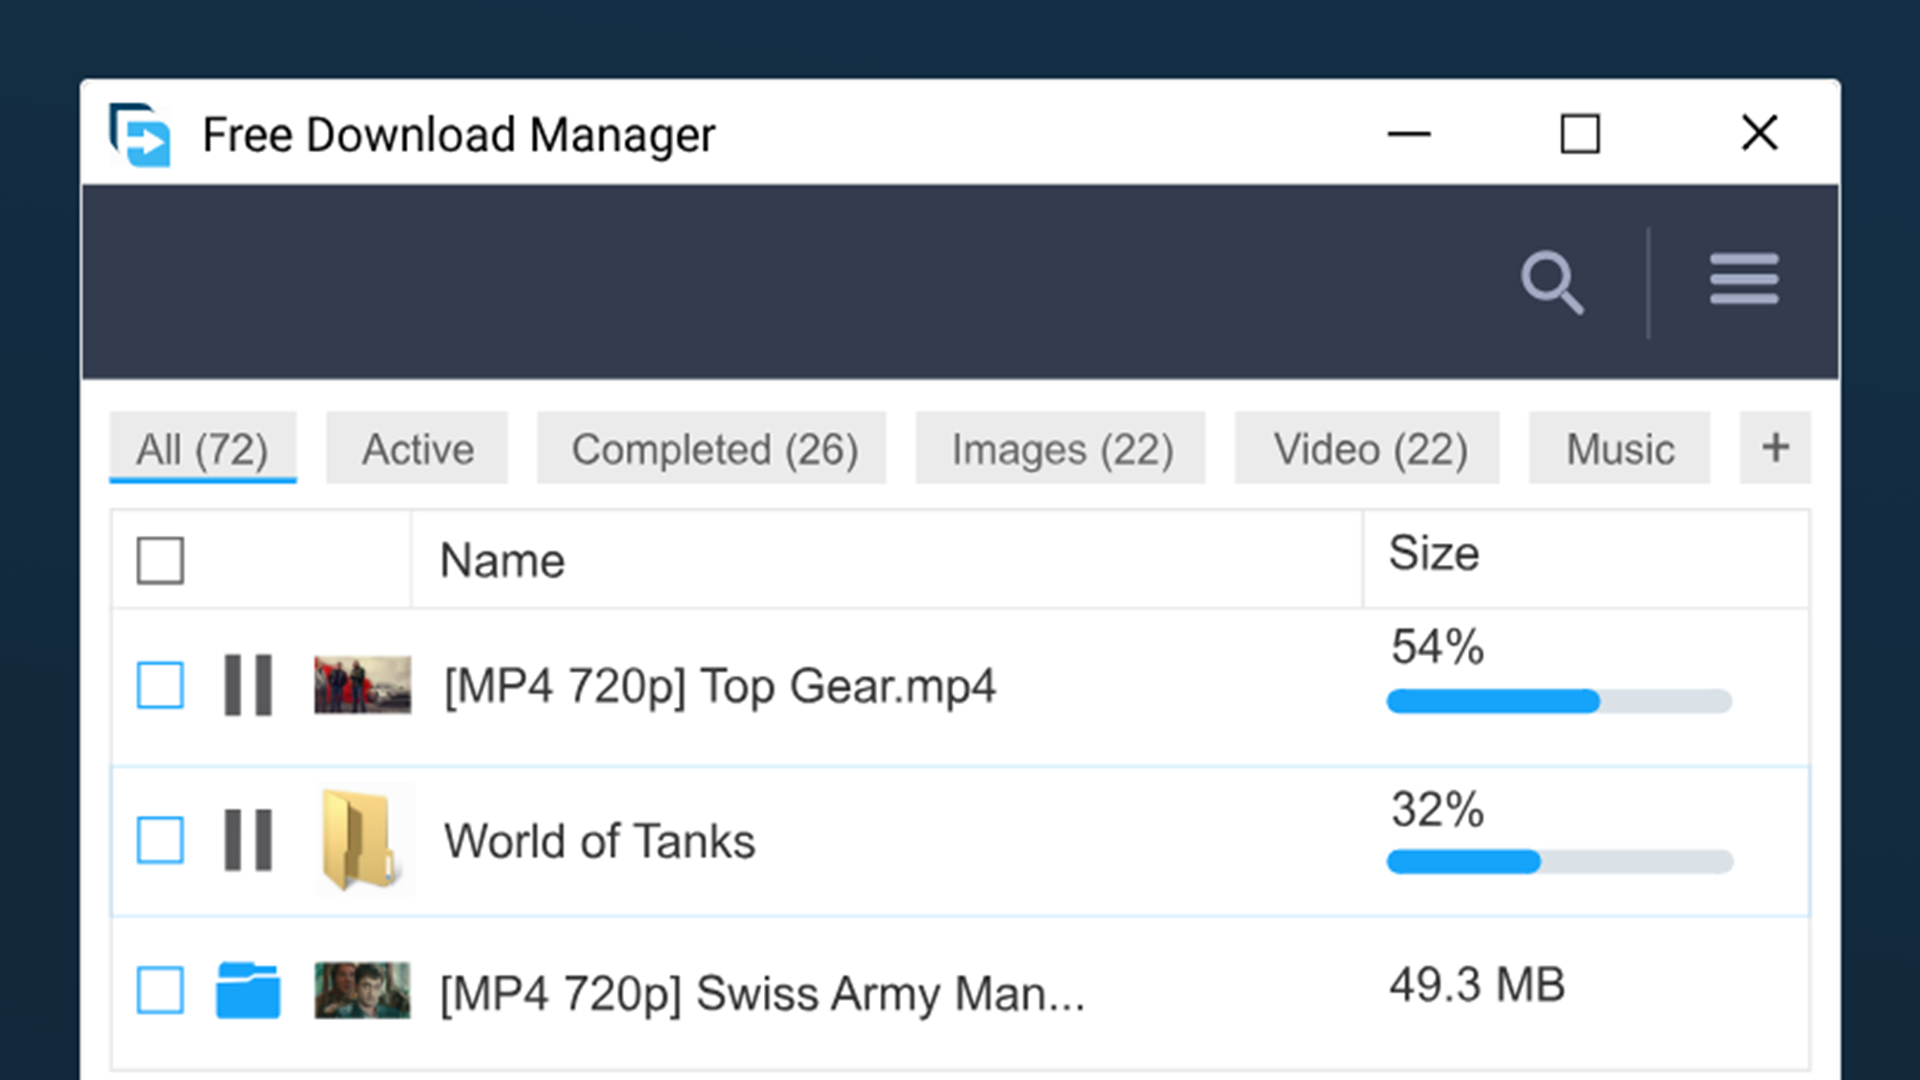Click the Top Gear video thumbnail
The image size is (1920, 1080).
(362, 685)
